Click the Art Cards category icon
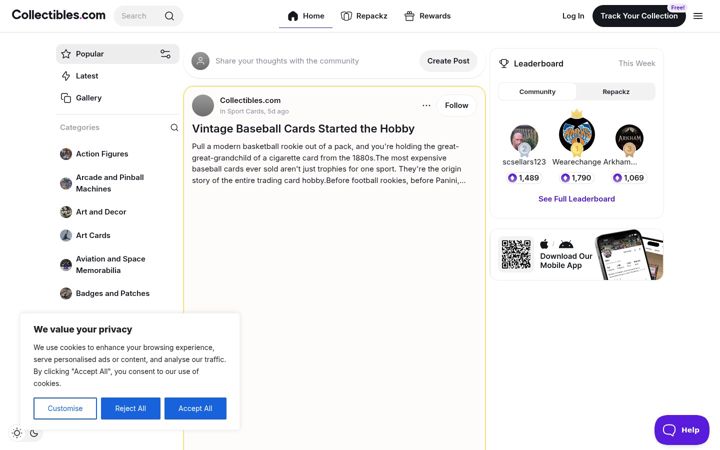Viewport: 720px width, 450px height. [x=66, y=235]
